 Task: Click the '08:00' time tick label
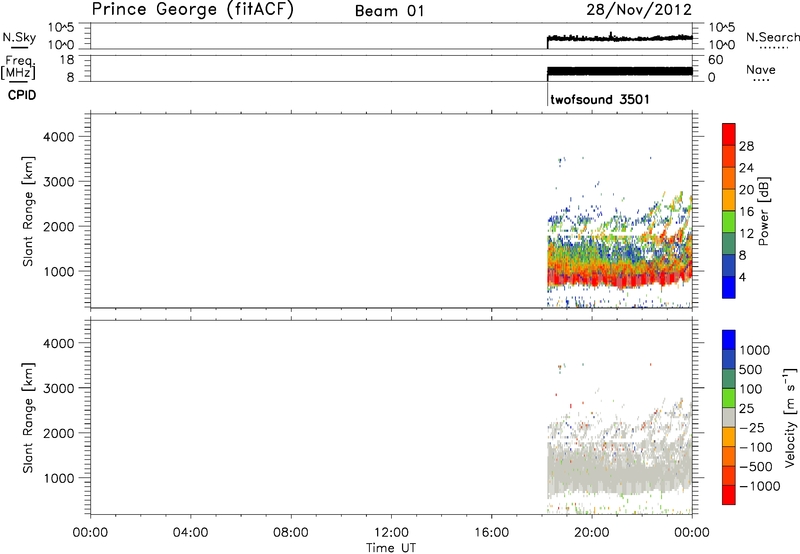click(x=291, y=533)
